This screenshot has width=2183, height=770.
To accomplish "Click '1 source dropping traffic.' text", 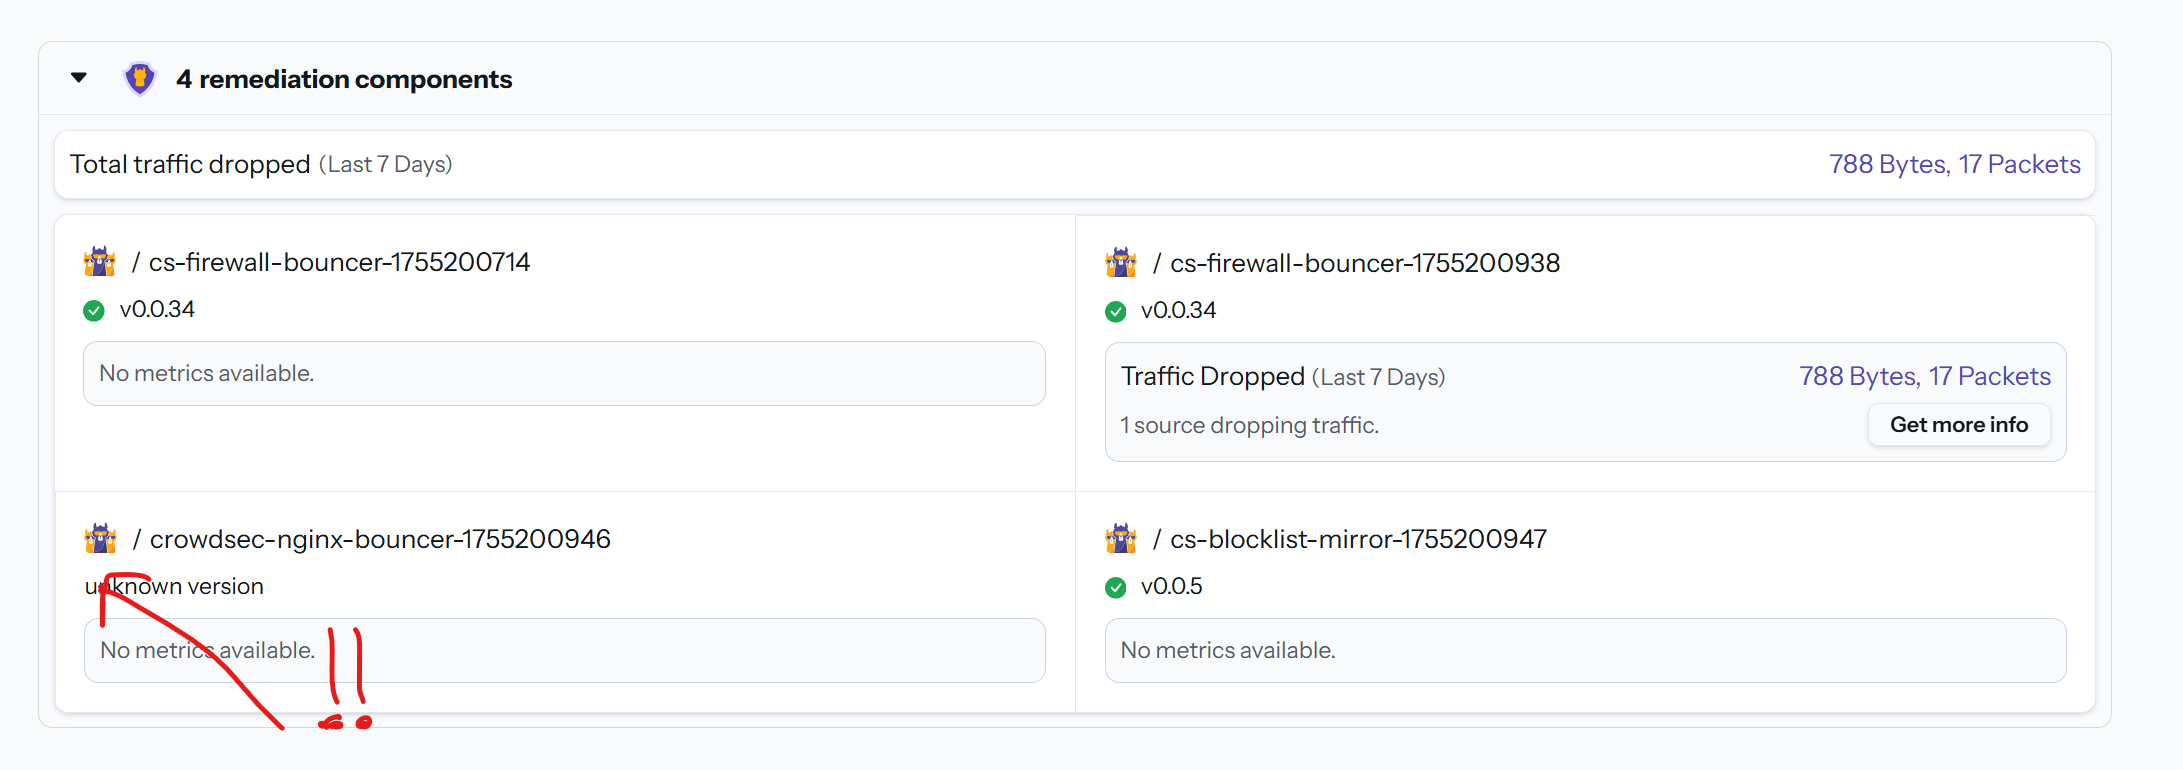I will tap(1250, 425).
